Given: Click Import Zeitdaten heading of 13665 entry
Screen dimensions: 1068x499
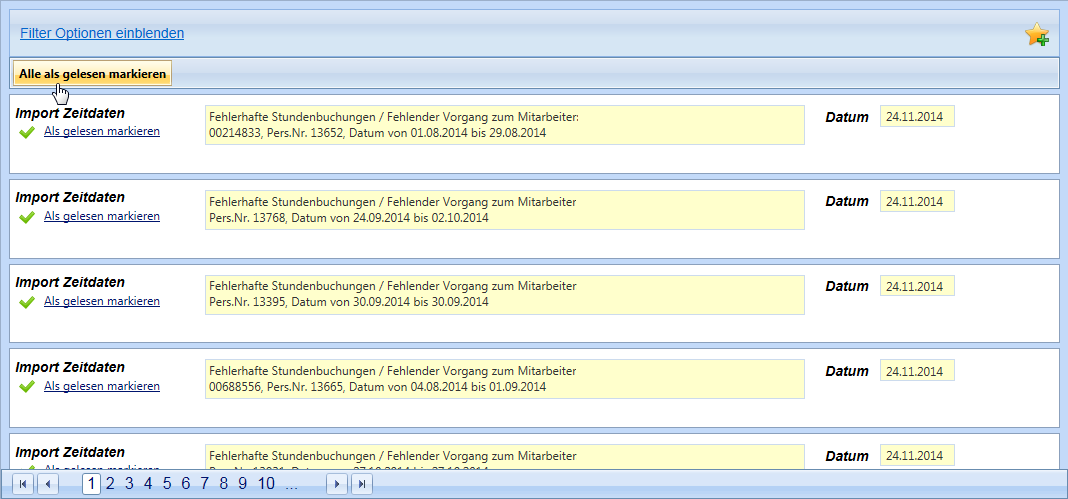Looking at the screenshot, I should click(70, 367).
